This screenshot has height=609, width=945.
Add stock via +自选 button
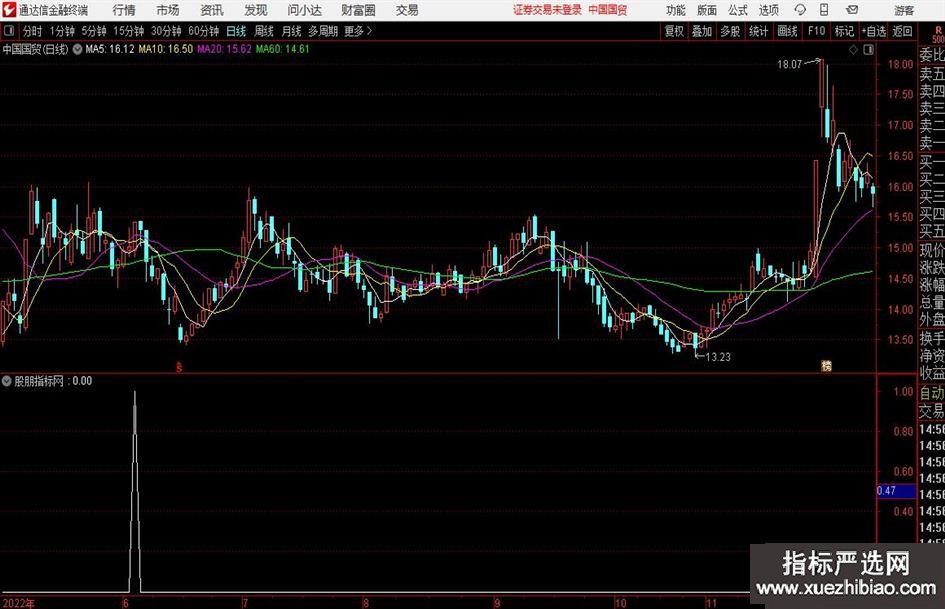click(874, 31)
